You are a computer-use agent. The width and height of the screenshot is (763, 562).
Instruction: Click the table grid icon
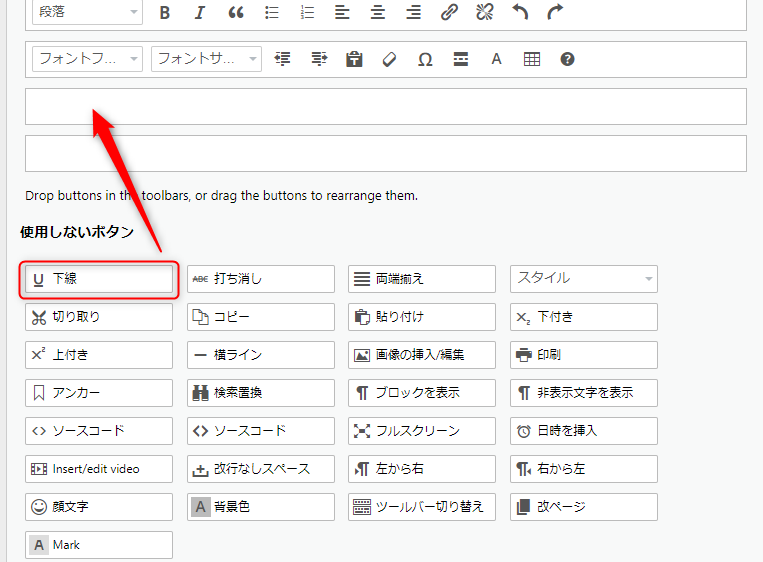[531, 59]
